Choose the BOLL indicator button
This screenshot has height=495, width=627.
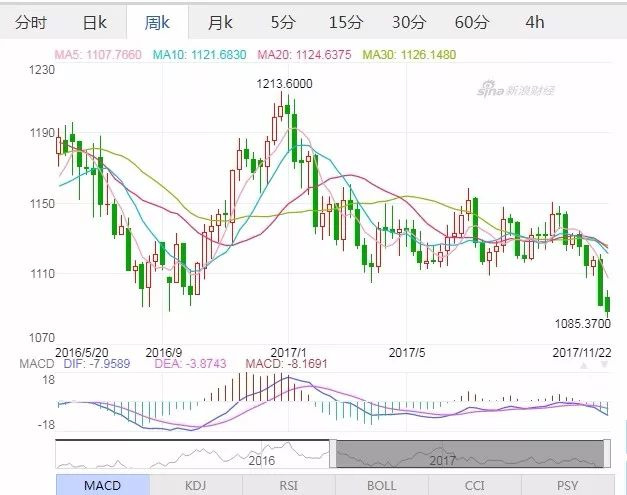382,485
